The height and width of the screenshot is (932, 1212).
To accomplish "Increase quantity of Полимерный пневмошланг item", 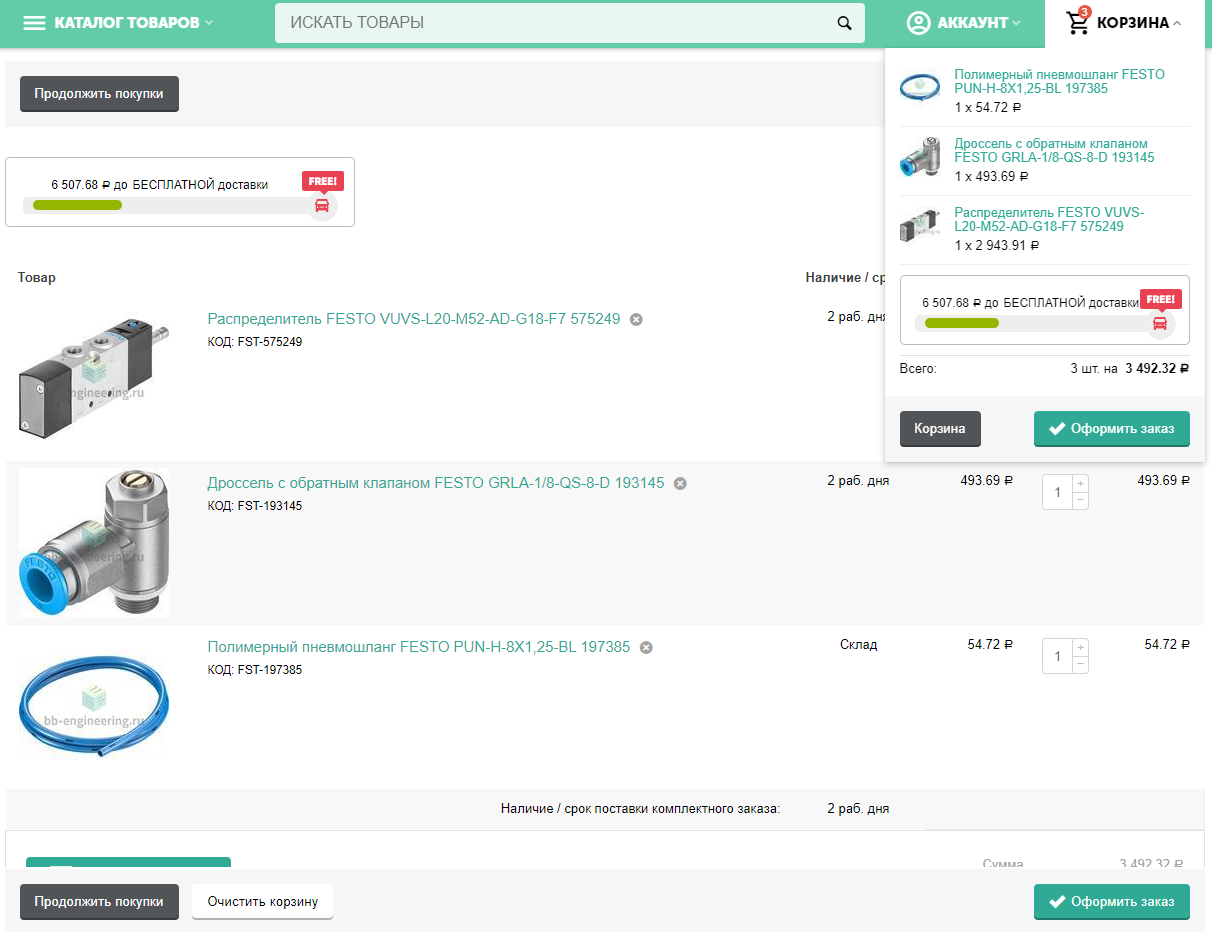I will (x=1080, y=647).
